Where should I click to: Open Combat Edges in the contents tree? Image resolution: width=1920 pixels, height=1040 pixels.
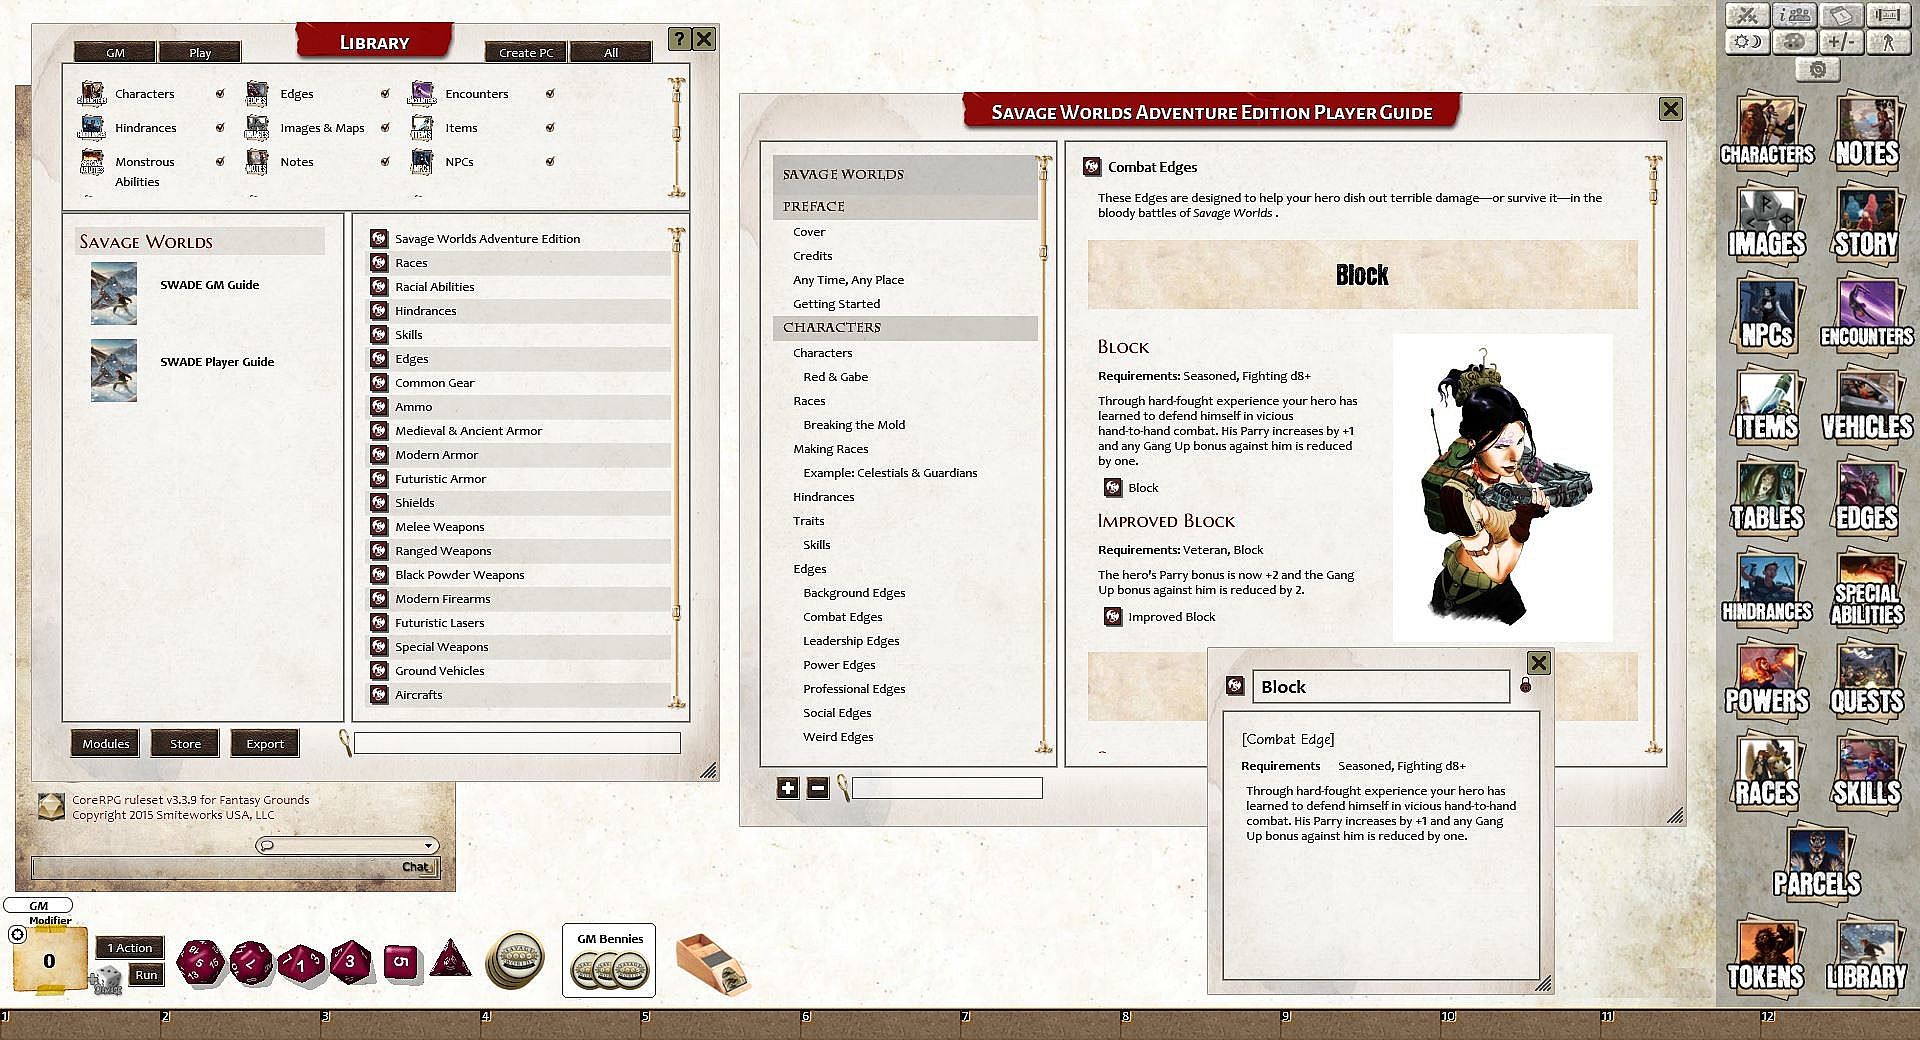[843, 617]
